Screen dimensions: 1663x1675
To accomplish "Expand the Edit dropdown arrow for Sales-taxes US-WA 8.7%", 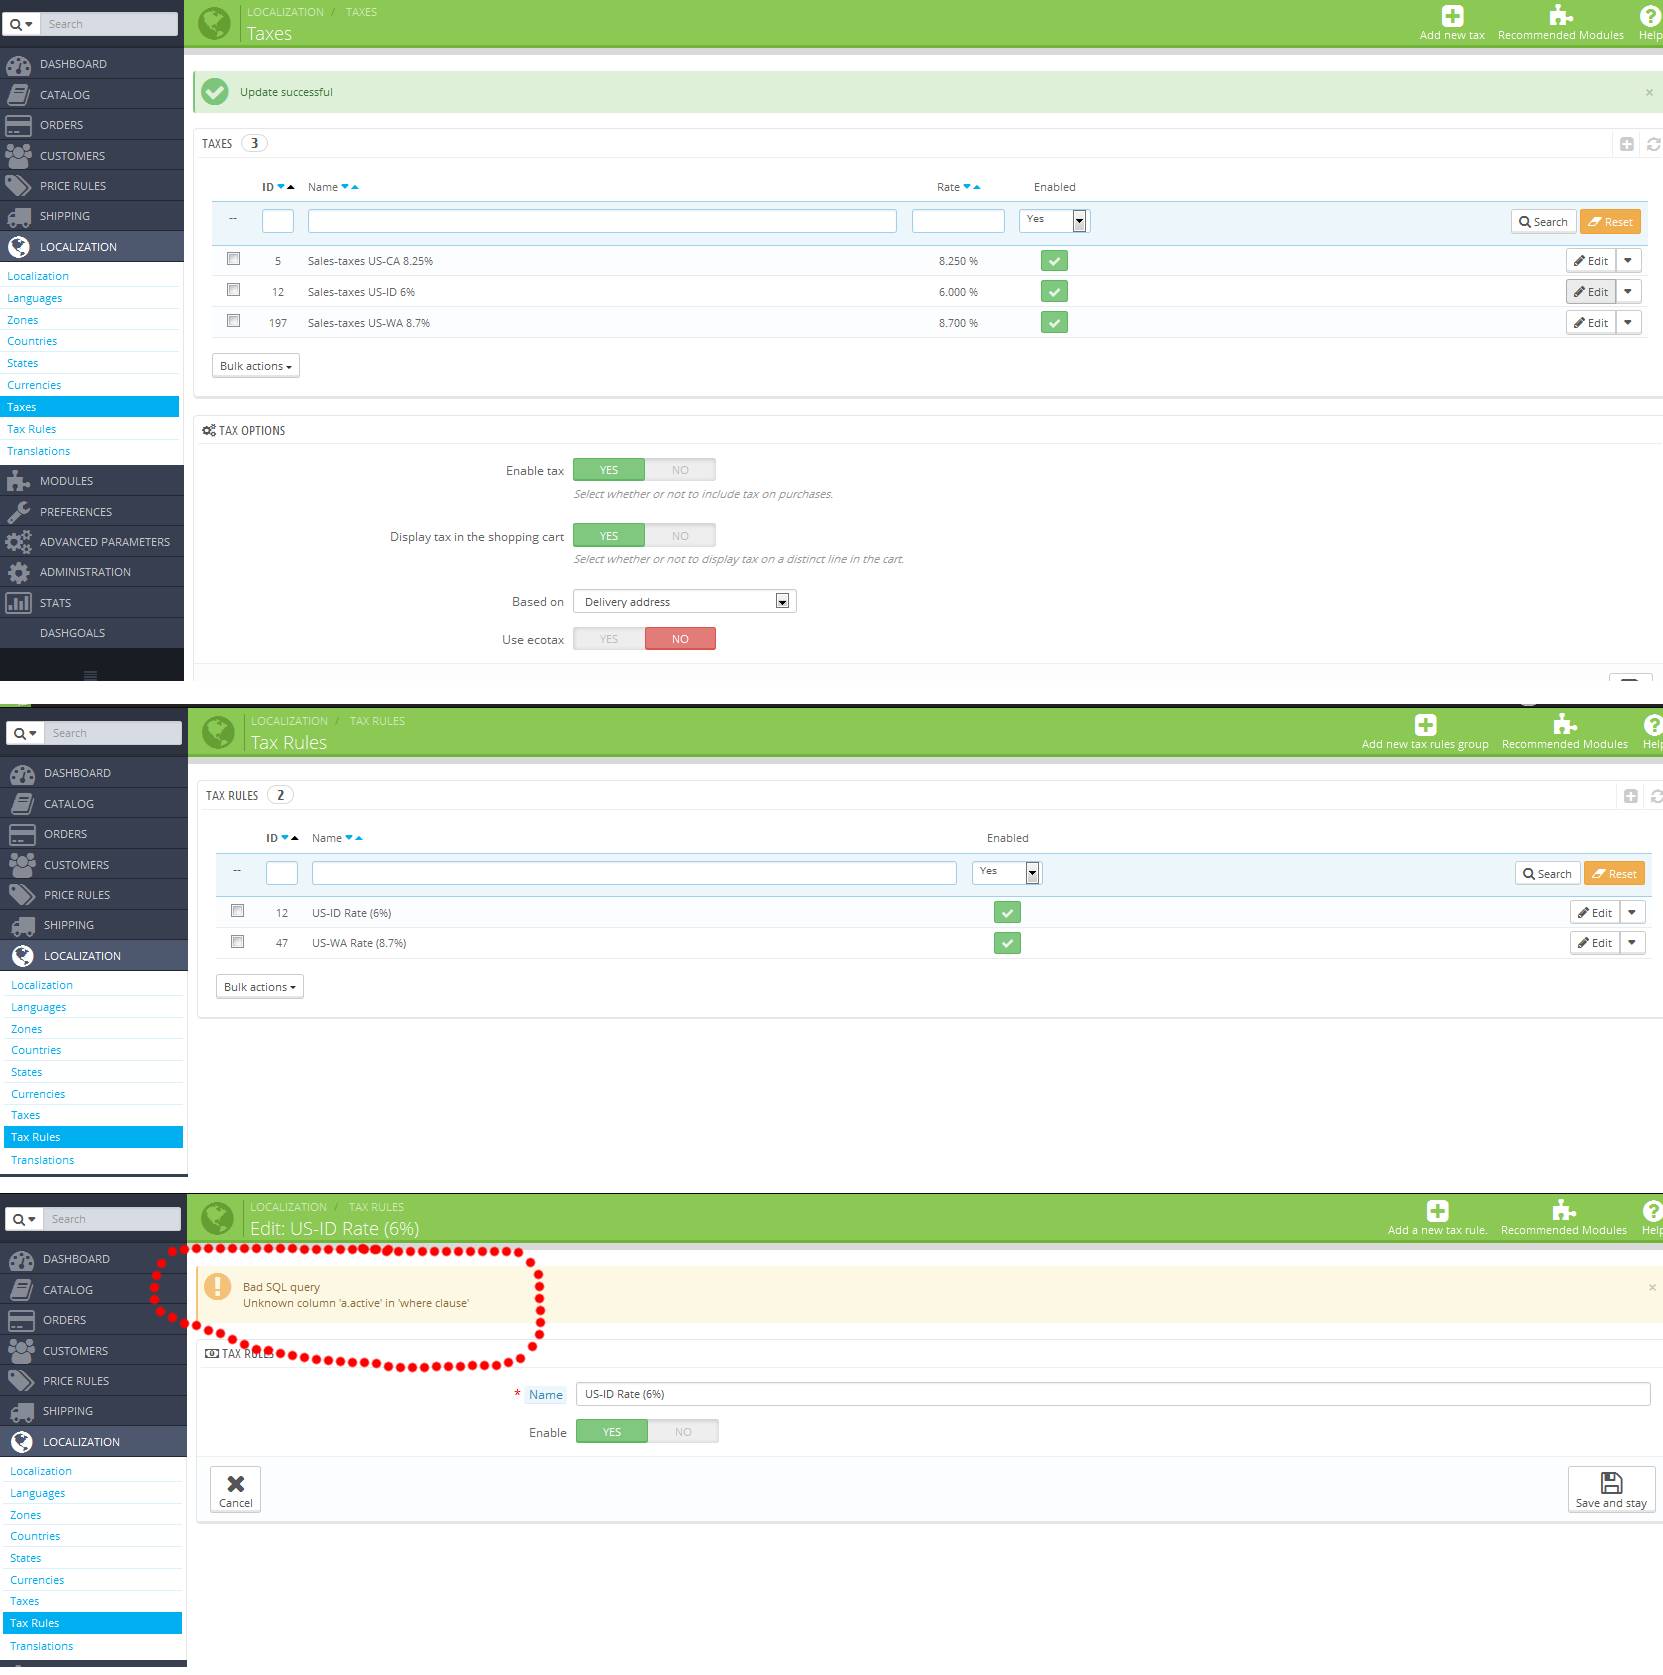I will (1629, 323).
